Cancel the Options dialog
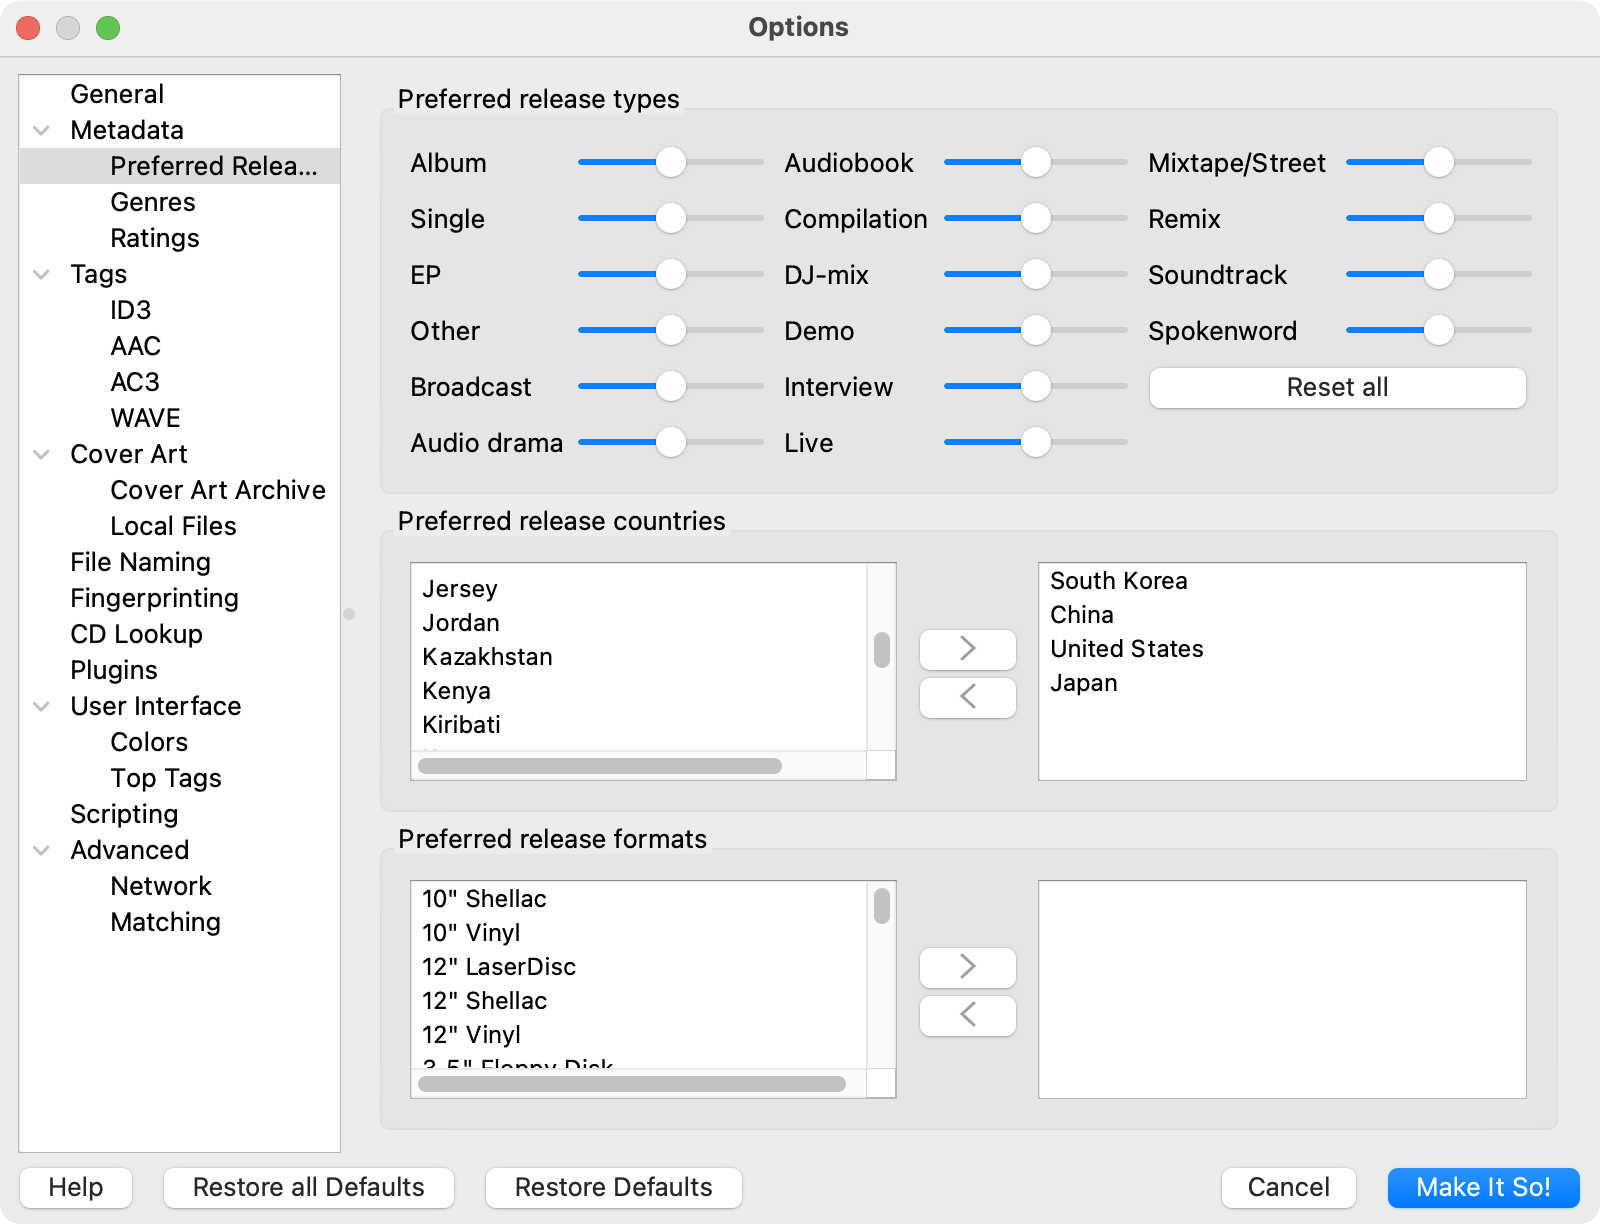 (x=1289, y=1188)
